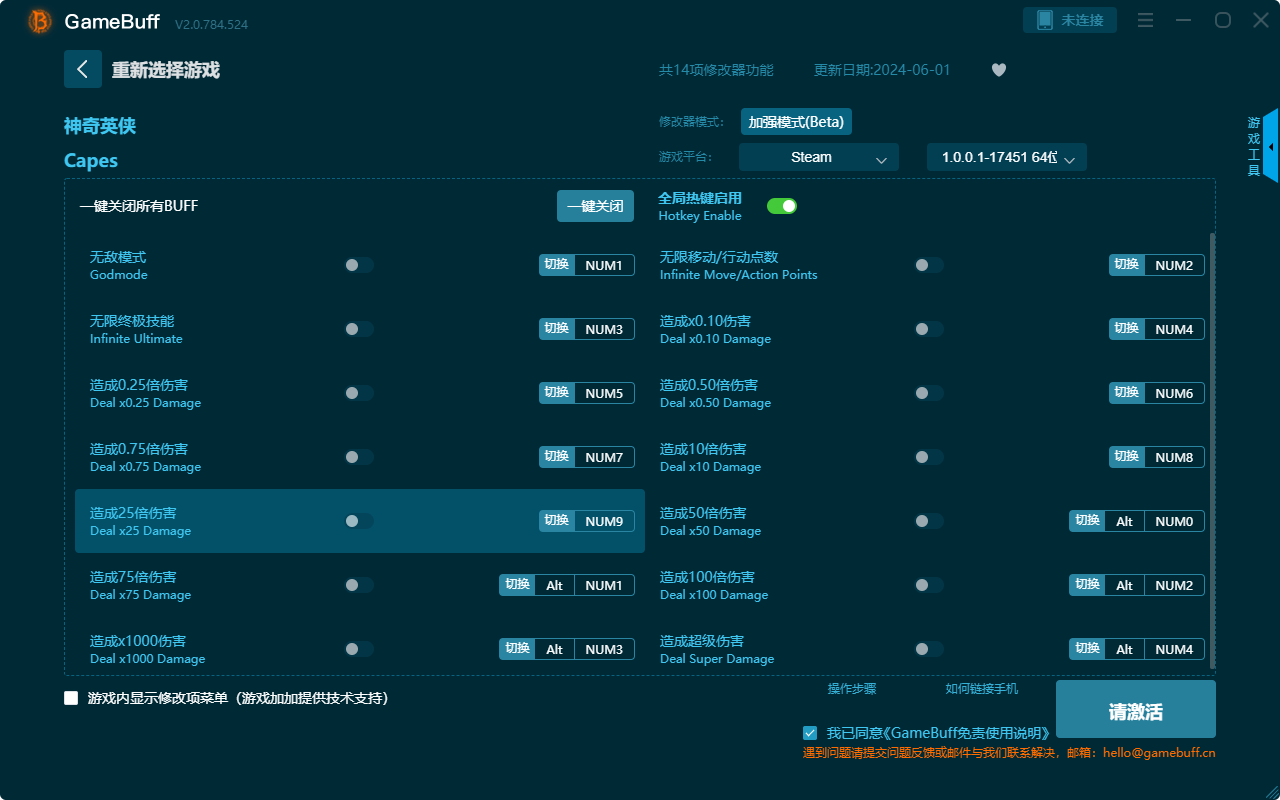The height and width of the screenshot is (800, 1280).
Task: Toggle Deal x75 Damage
Action: pyautogui.click(x=359, y=585)
